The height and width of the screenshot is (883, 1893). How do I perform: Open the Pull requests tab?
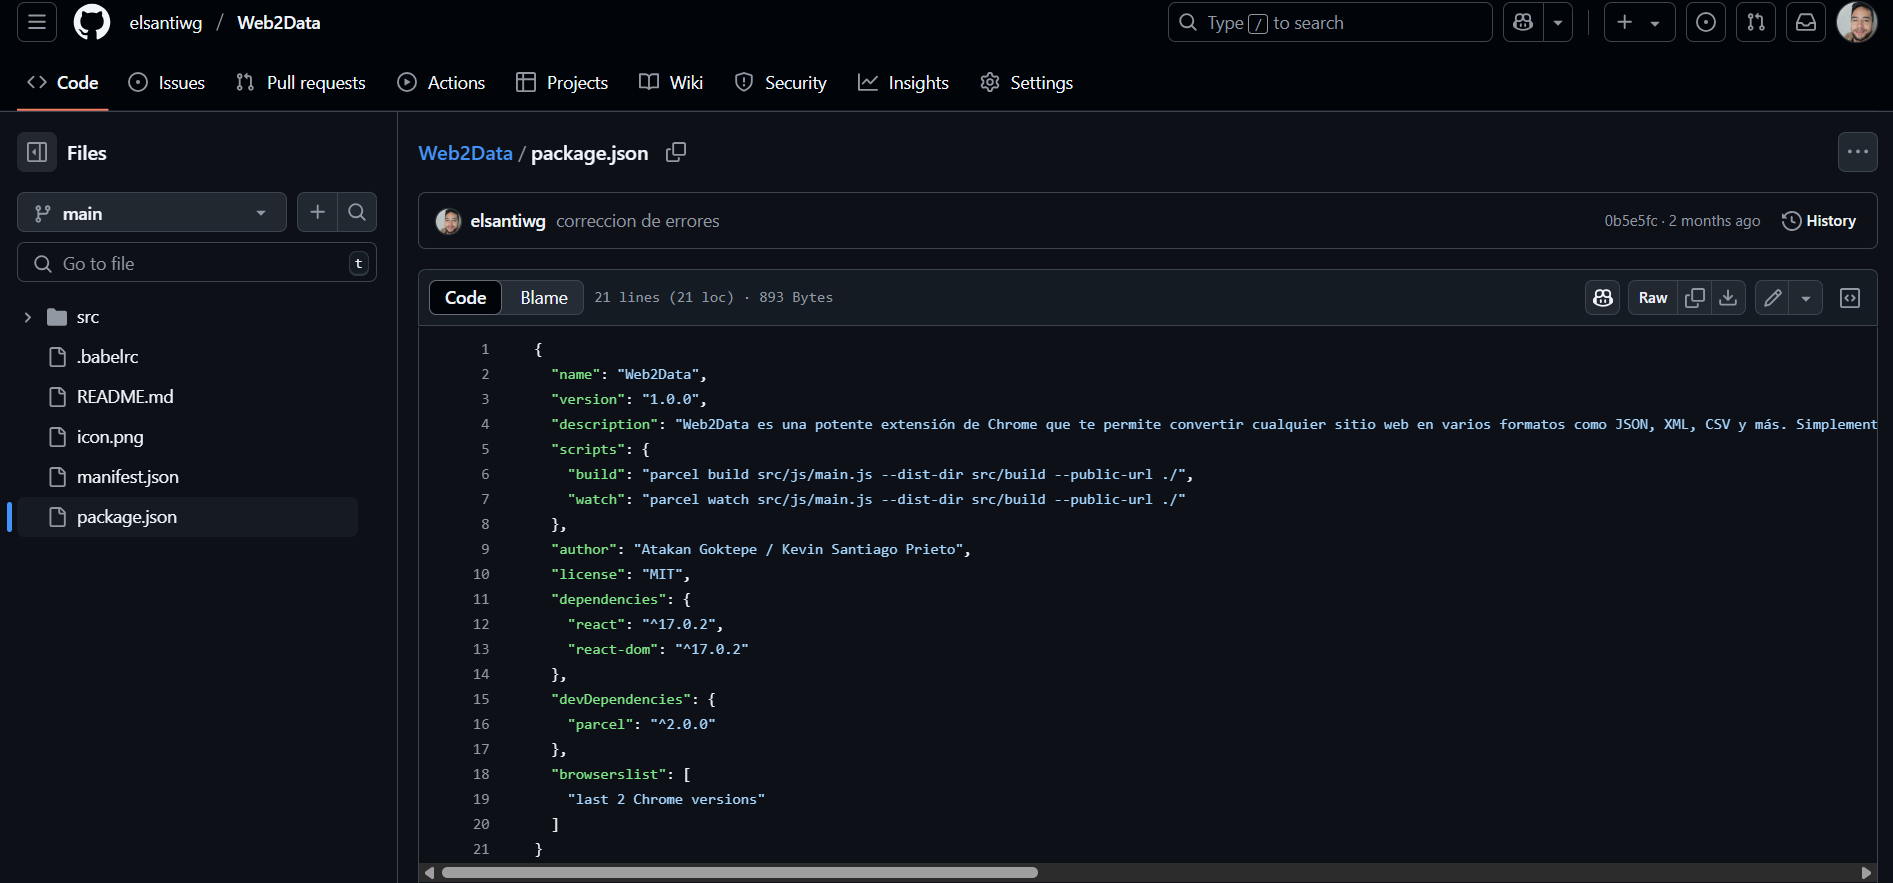301,83
